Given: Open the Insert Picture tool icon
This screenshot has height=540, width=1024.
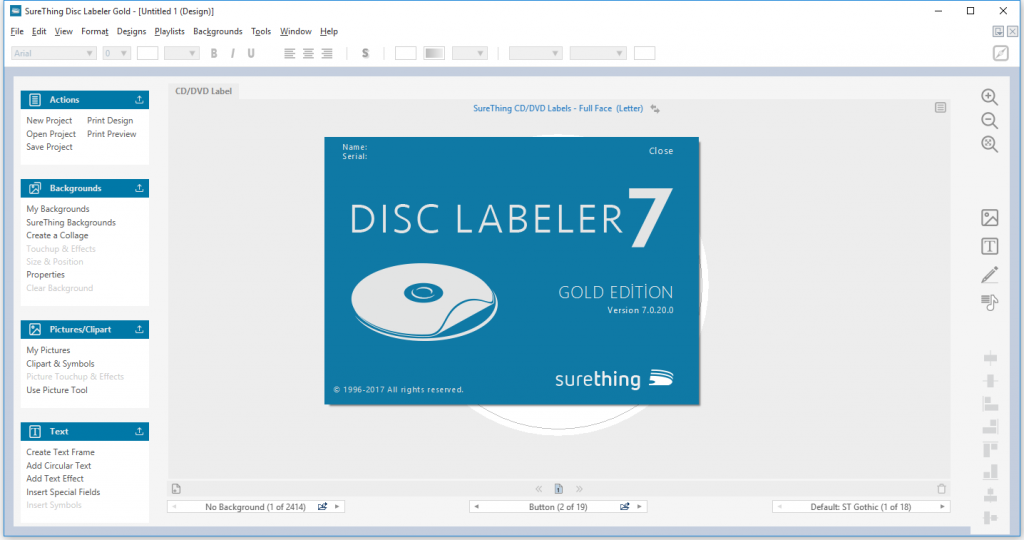Looking at the screenshot, I should tap(989, 217).
